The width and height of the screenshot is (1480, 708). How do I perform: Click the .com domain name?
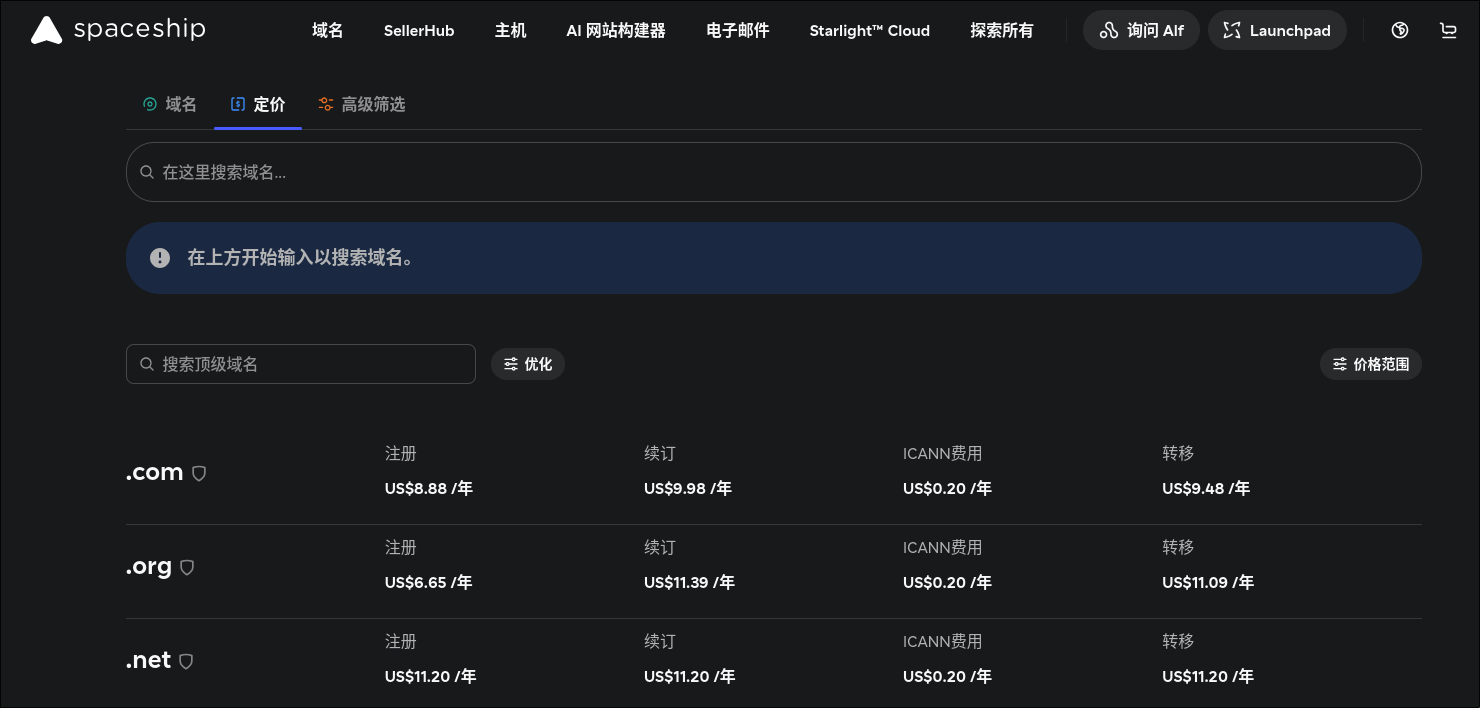point(154,472)
